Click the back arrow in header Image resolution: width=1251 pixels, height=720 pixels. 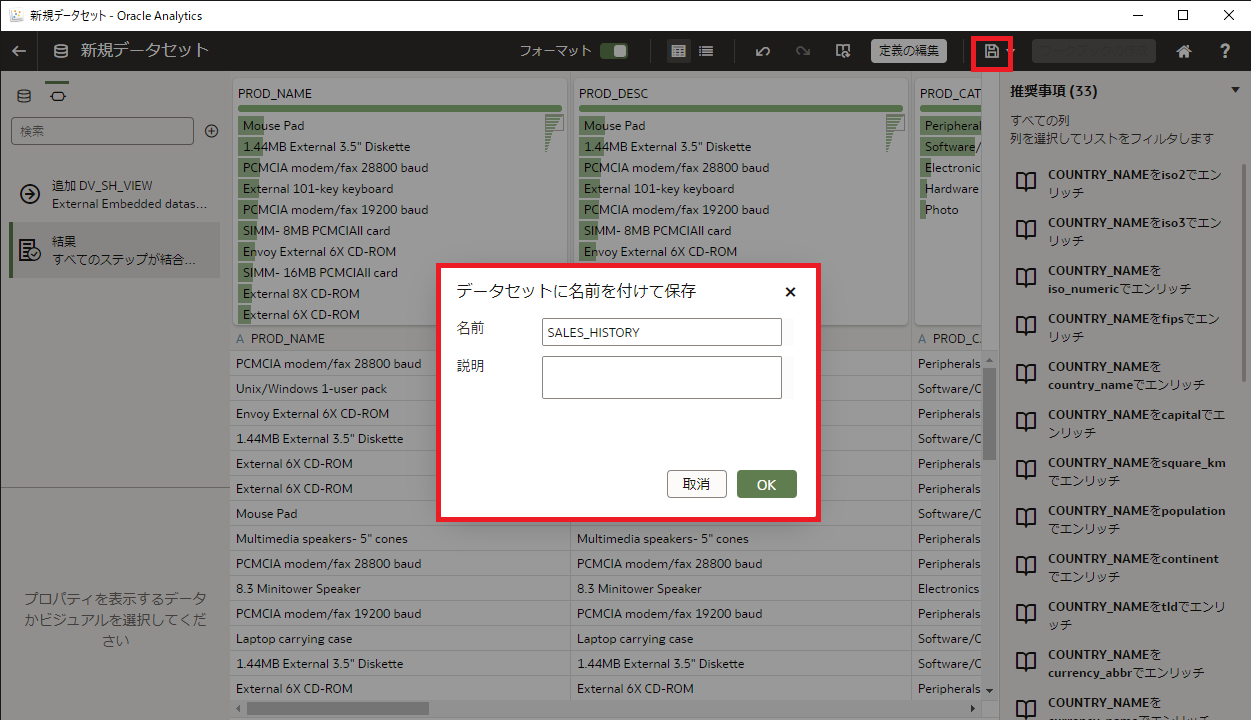[x=18, y=51]
